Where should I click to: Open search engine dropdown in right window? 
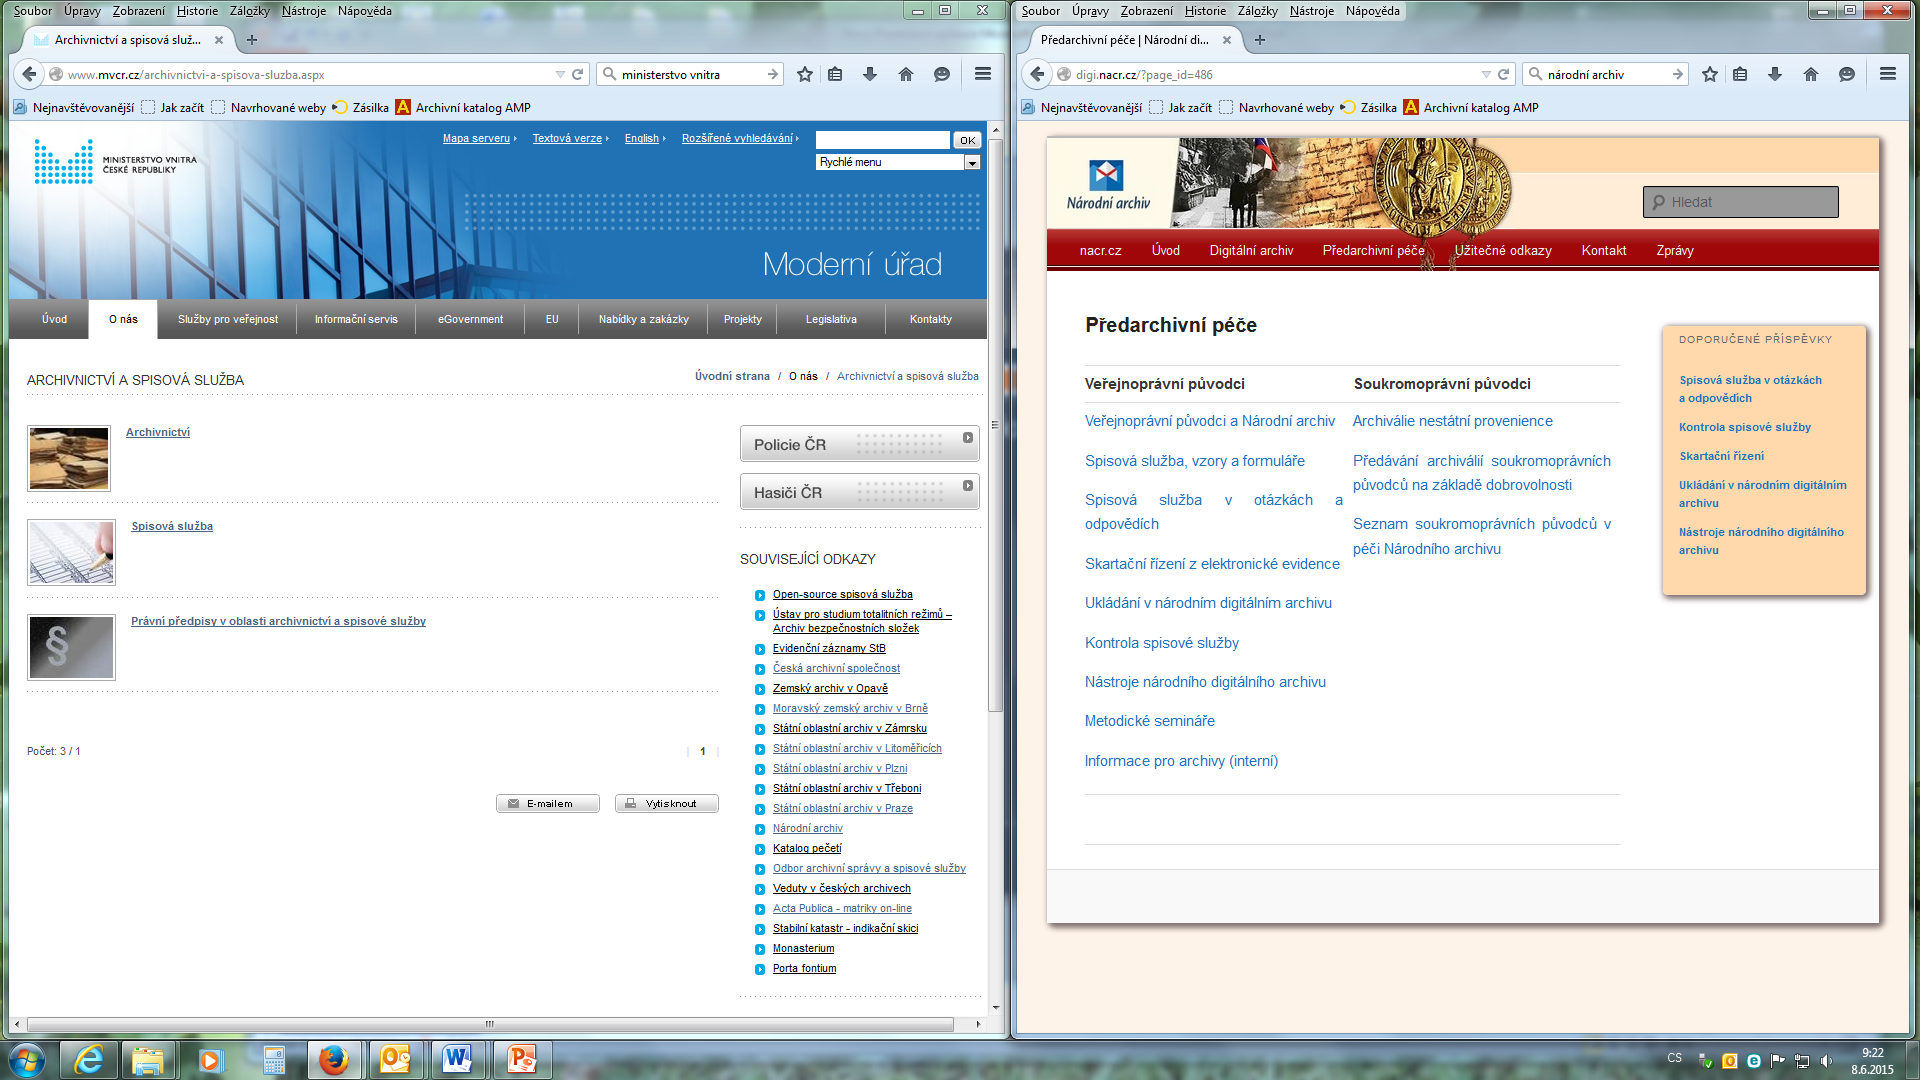1535,74
